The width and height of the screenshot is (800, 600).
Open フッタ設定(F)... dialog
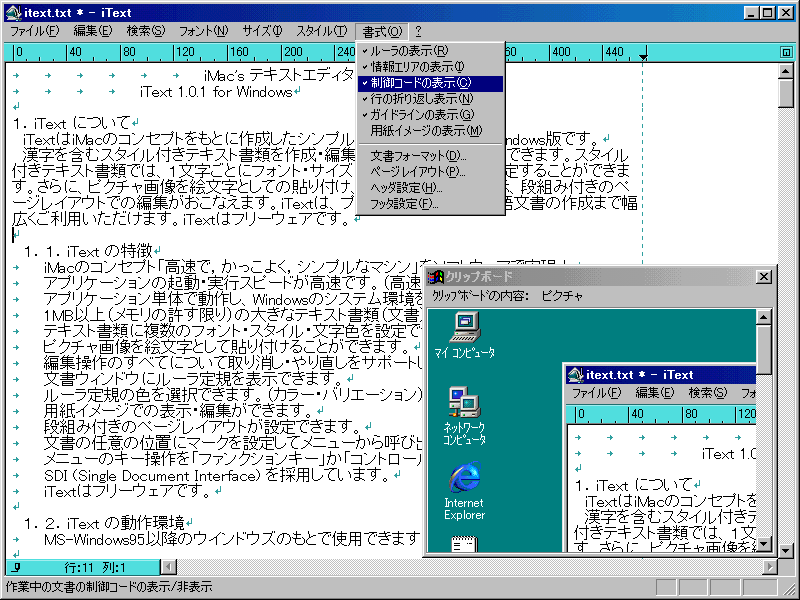click(430, 204)
